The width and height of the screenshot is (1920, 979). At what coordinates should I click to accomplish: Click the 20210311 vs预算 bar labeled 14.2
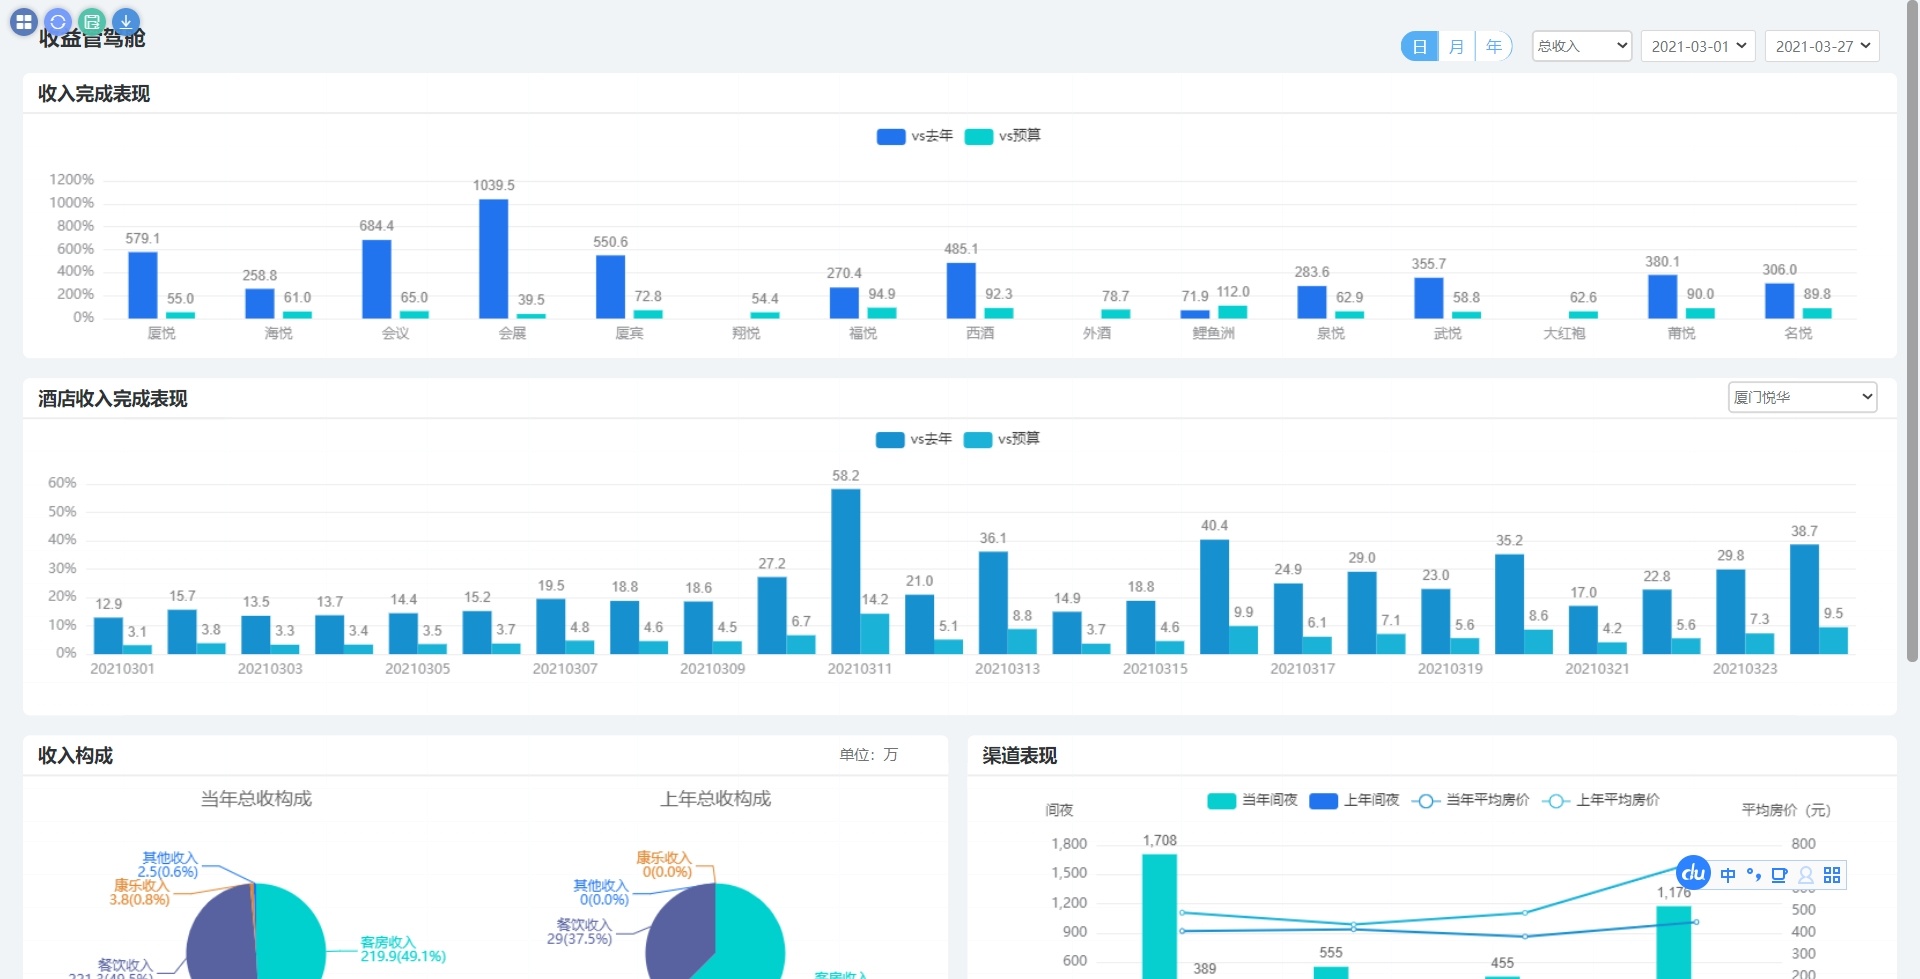(875, 634)
